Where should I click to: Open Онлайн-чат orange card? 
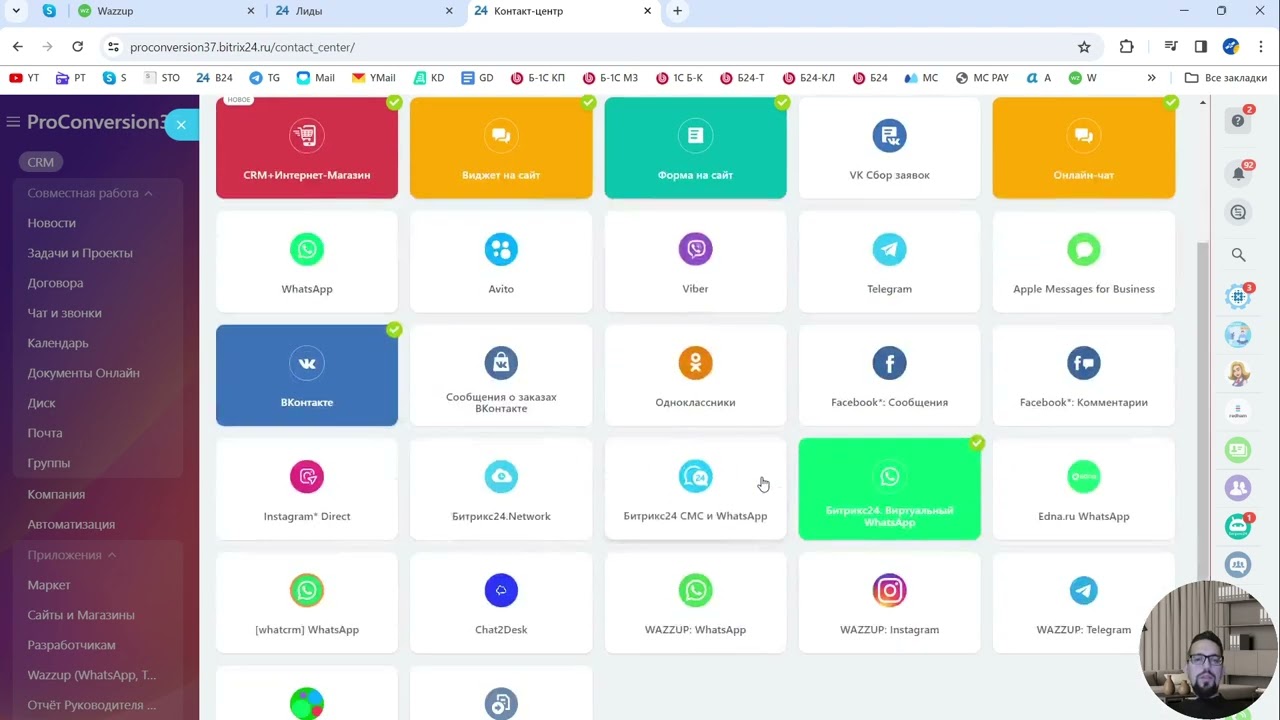pyautogui.click(x=1084, y=148)
